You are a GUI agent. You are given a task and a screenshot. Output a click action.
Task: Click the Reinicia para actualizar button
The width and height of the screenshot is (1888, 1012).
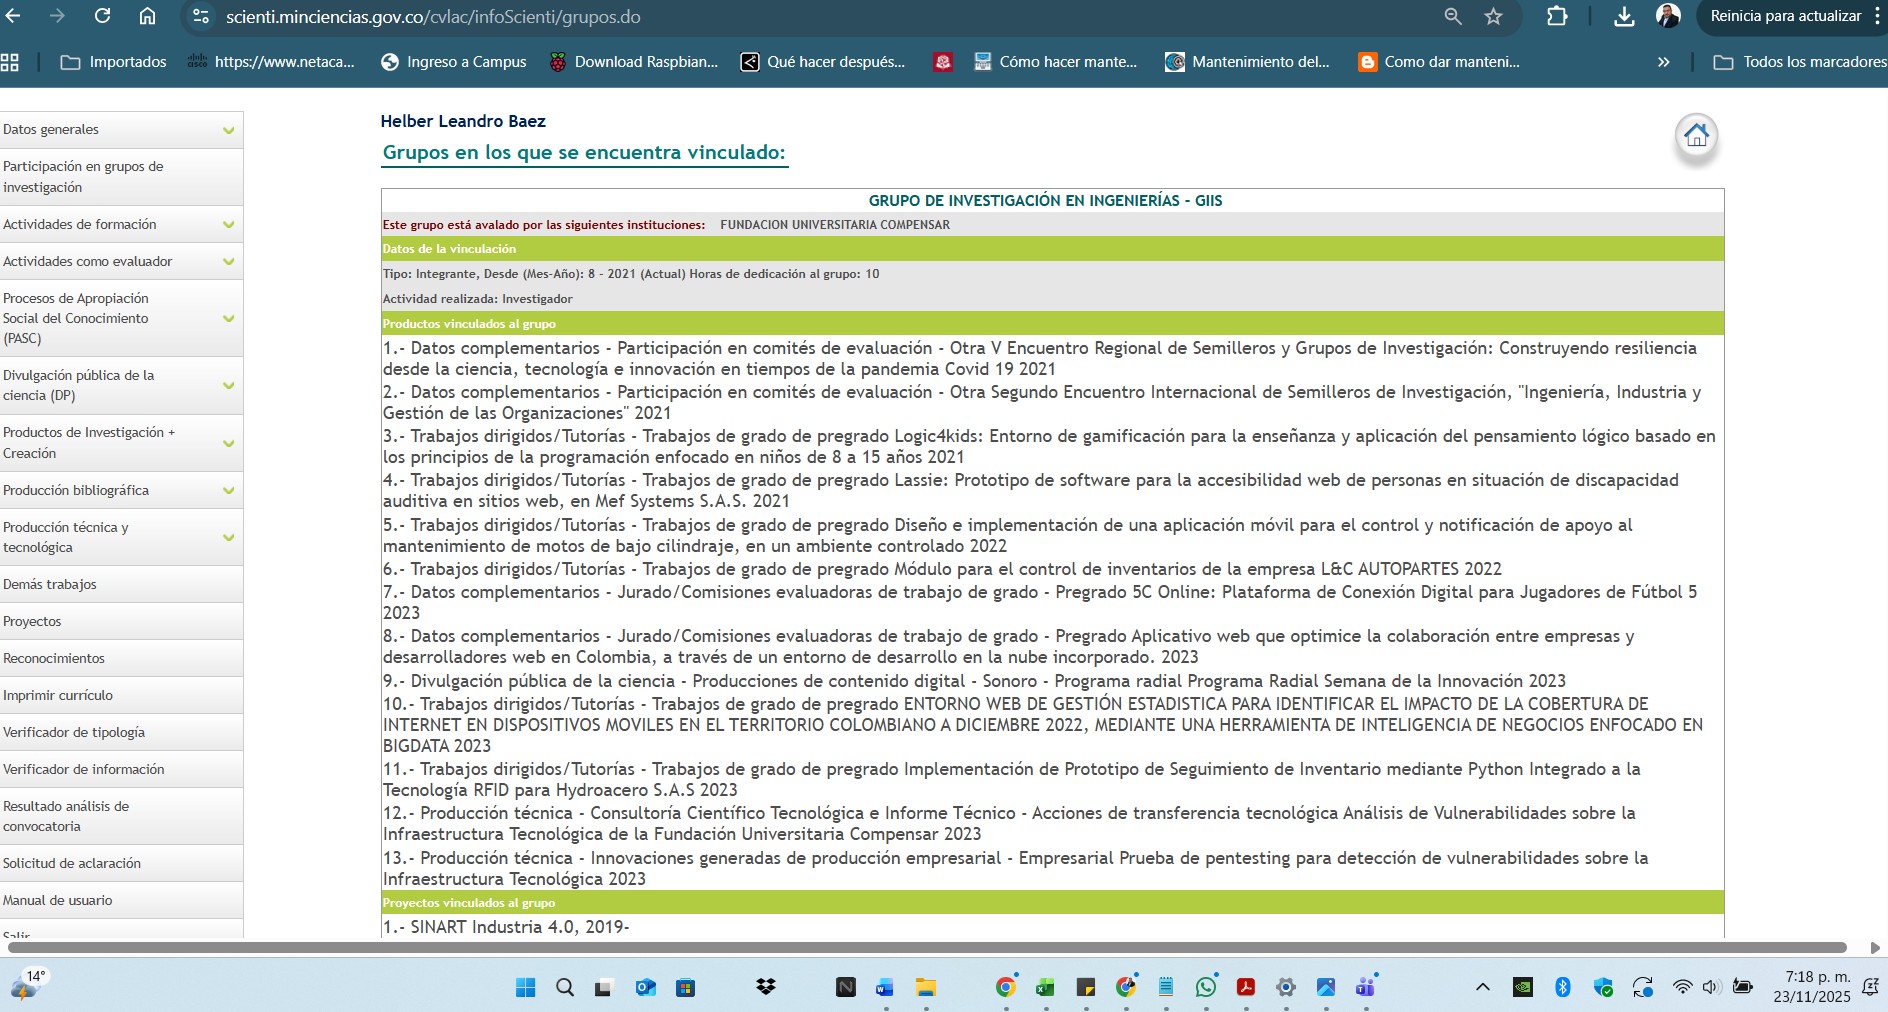pyautogui.click(x=1785, y=16)
